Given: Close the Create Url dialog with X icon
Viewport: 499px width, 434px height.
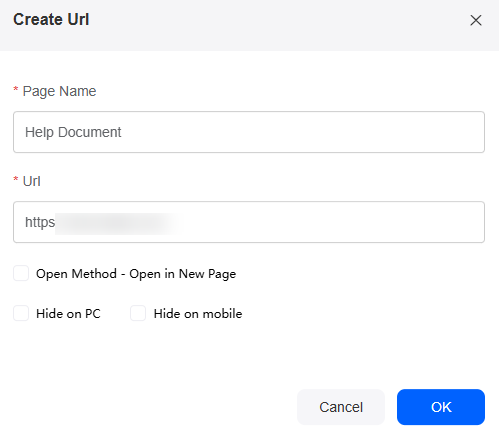Looking at the screenshot, I should pos(476,20).
